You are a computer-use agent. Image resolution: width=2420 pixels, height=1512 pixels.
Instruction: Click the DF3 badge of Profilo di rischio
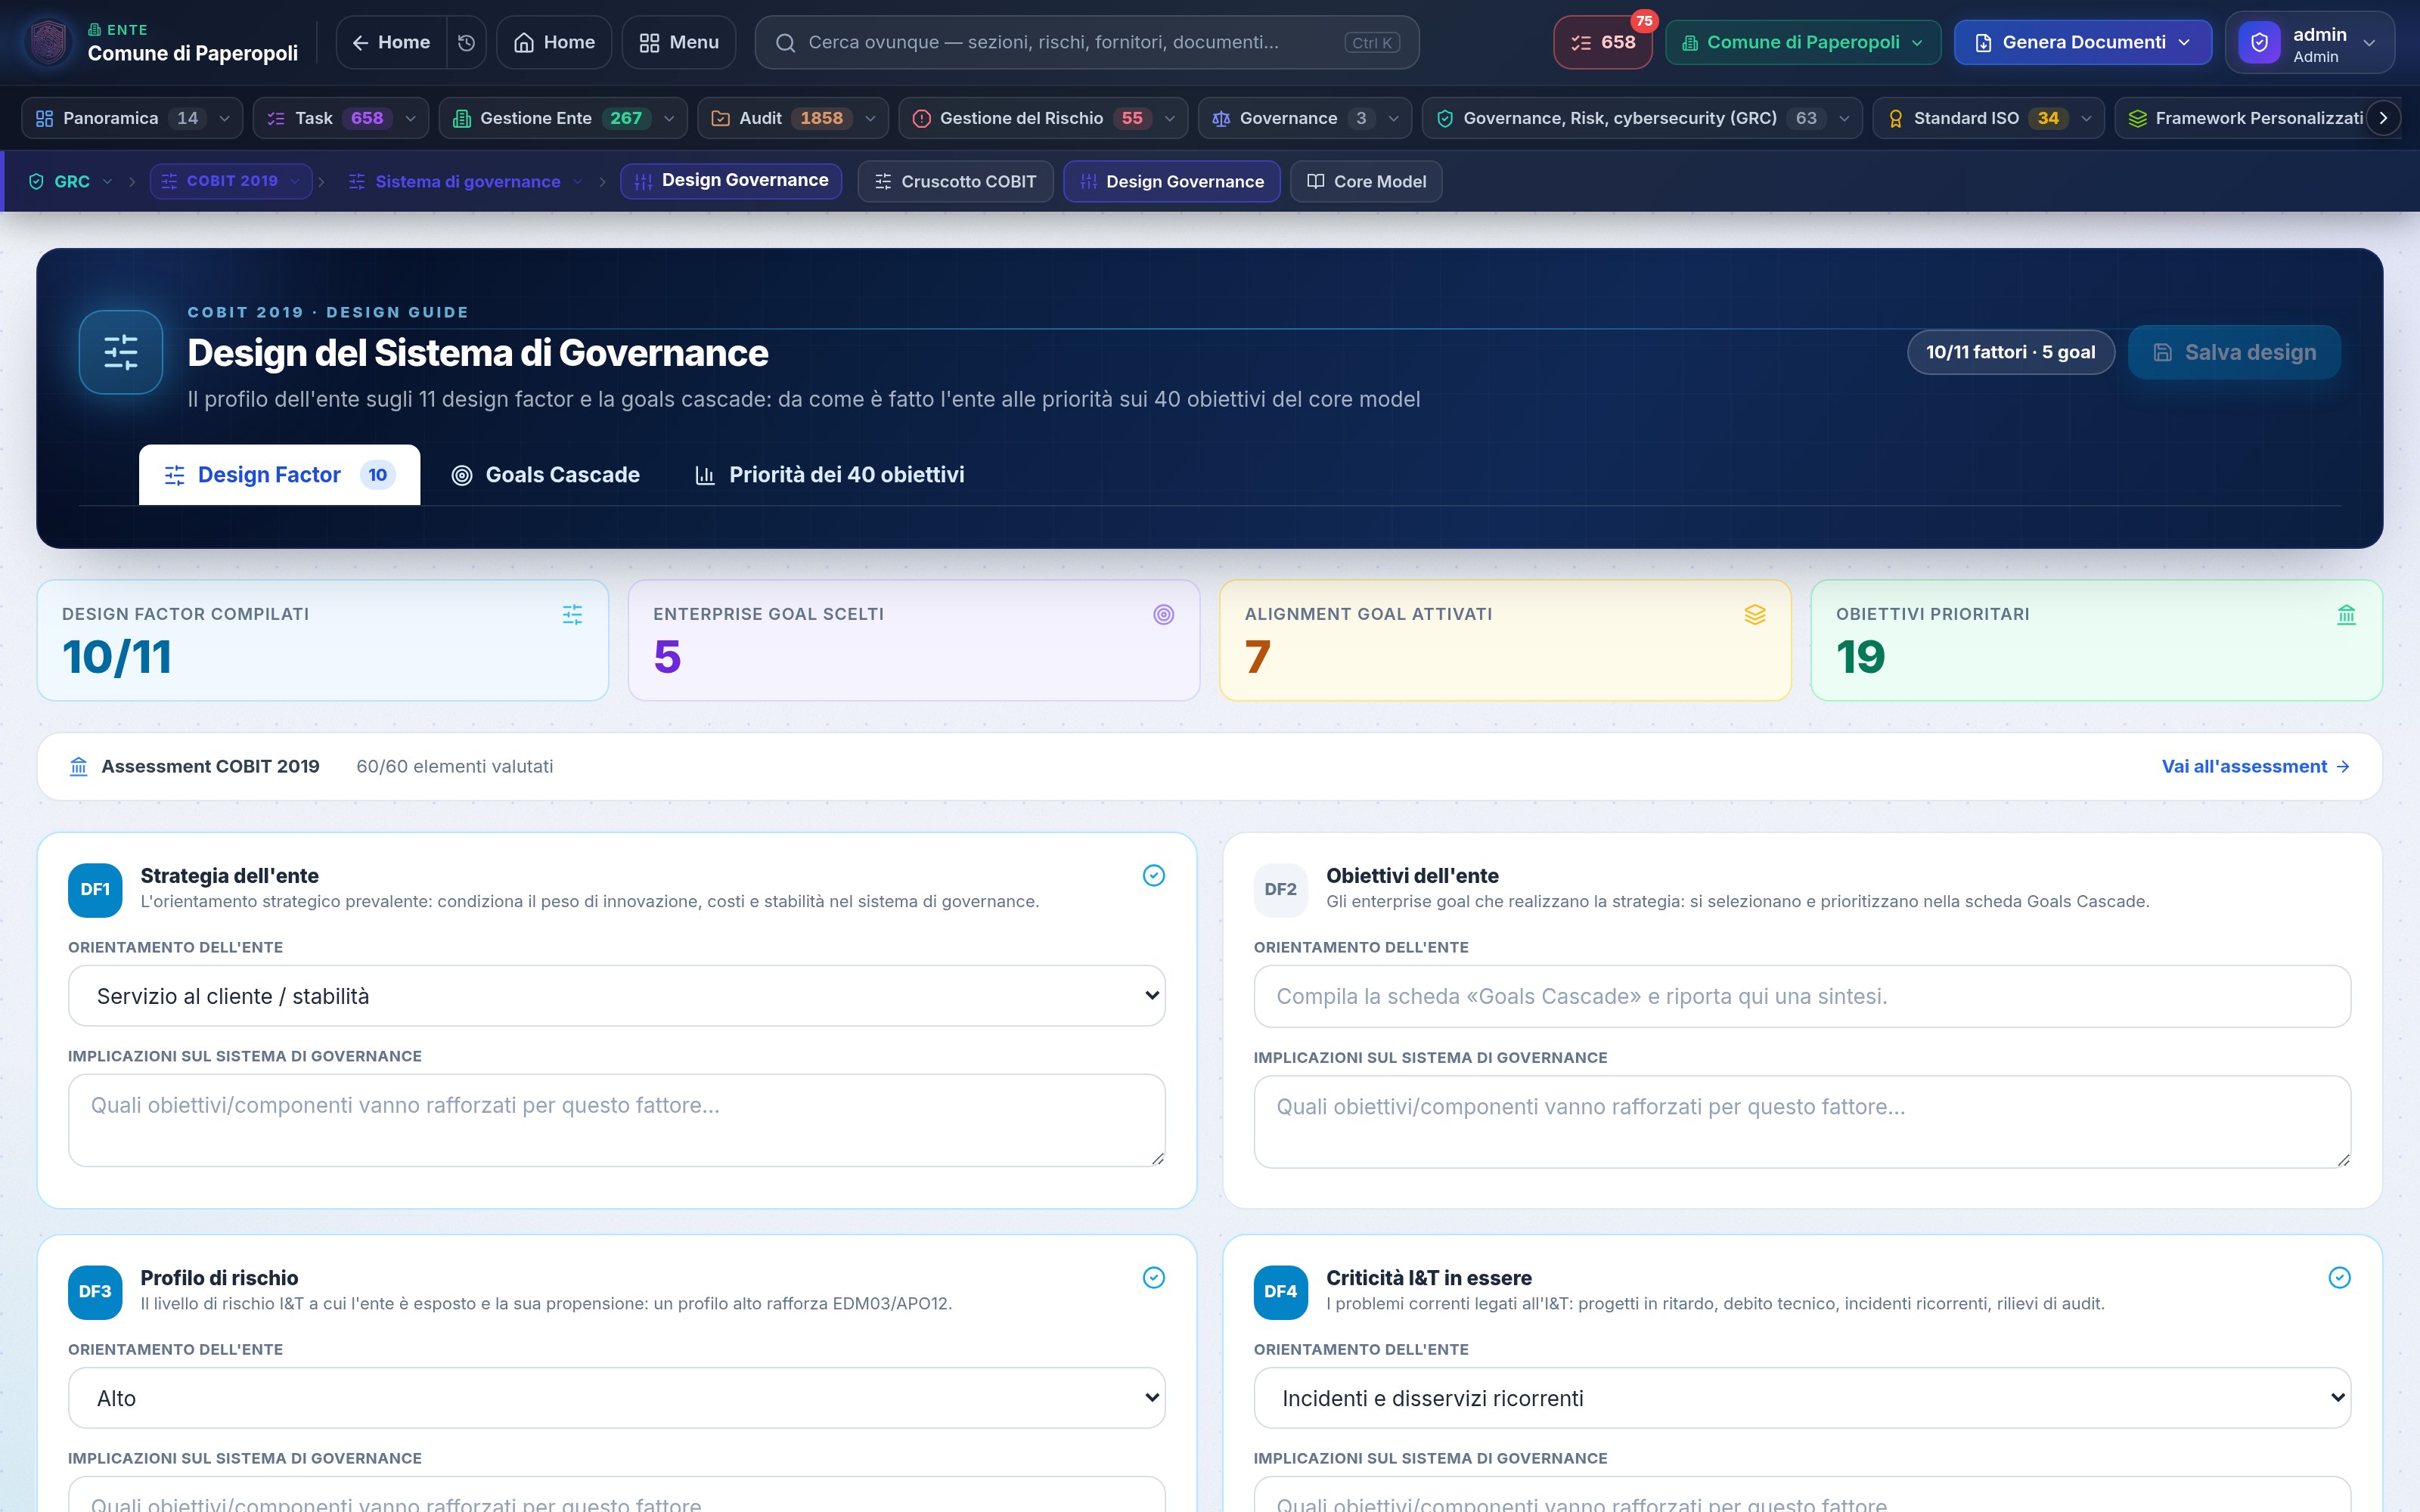click(x=95, y=1291)
